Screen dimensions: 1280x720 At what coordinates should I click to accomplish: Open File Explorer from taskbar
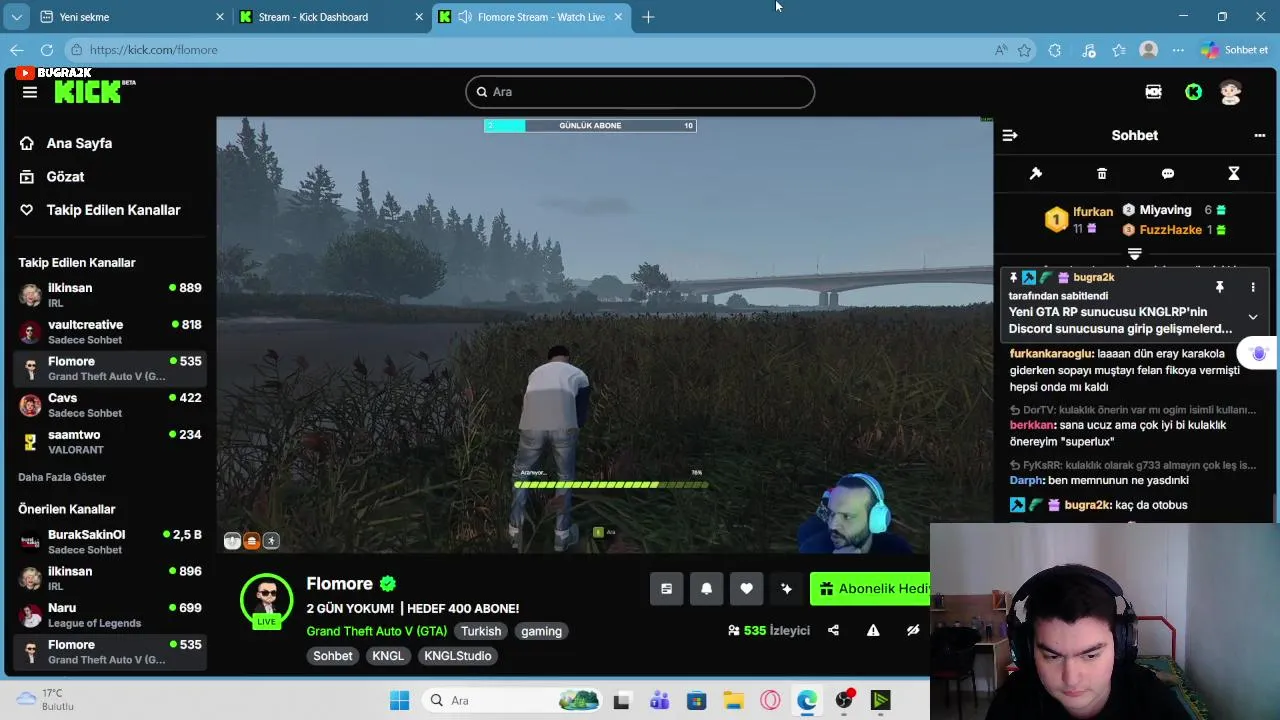733,700
